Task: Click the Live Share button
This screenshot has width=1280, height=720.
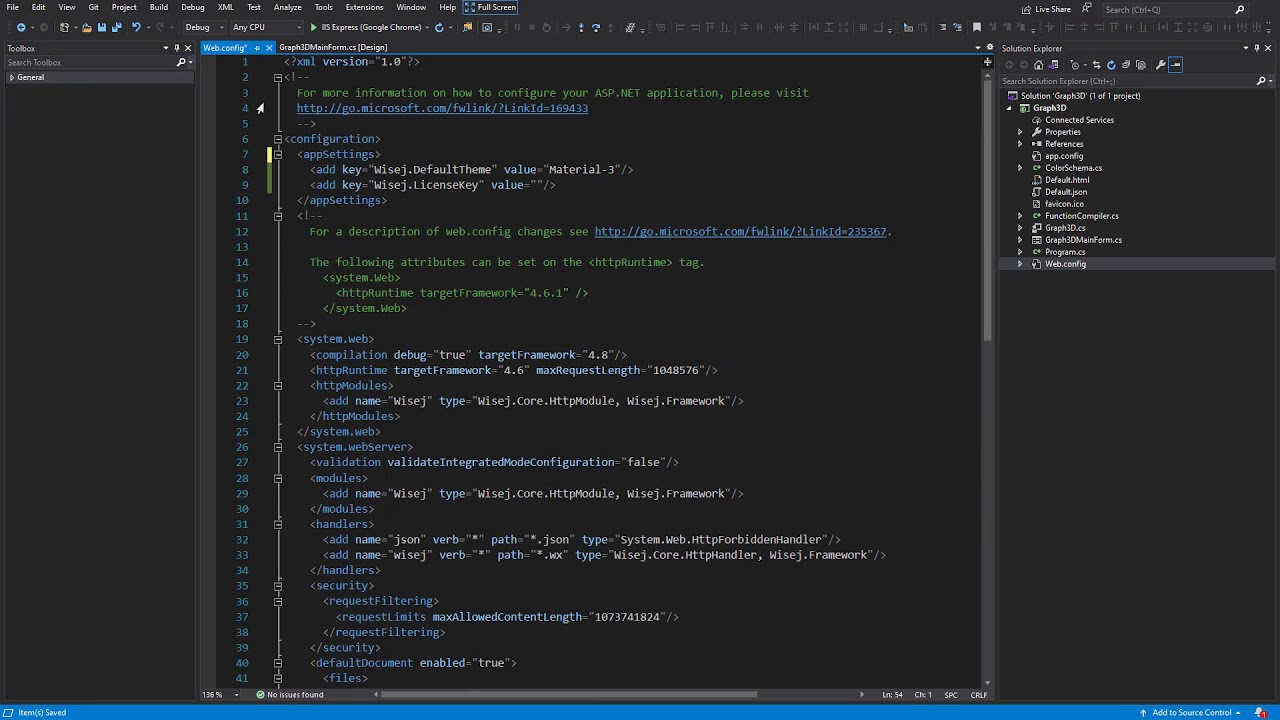Action: (1046, 9)
